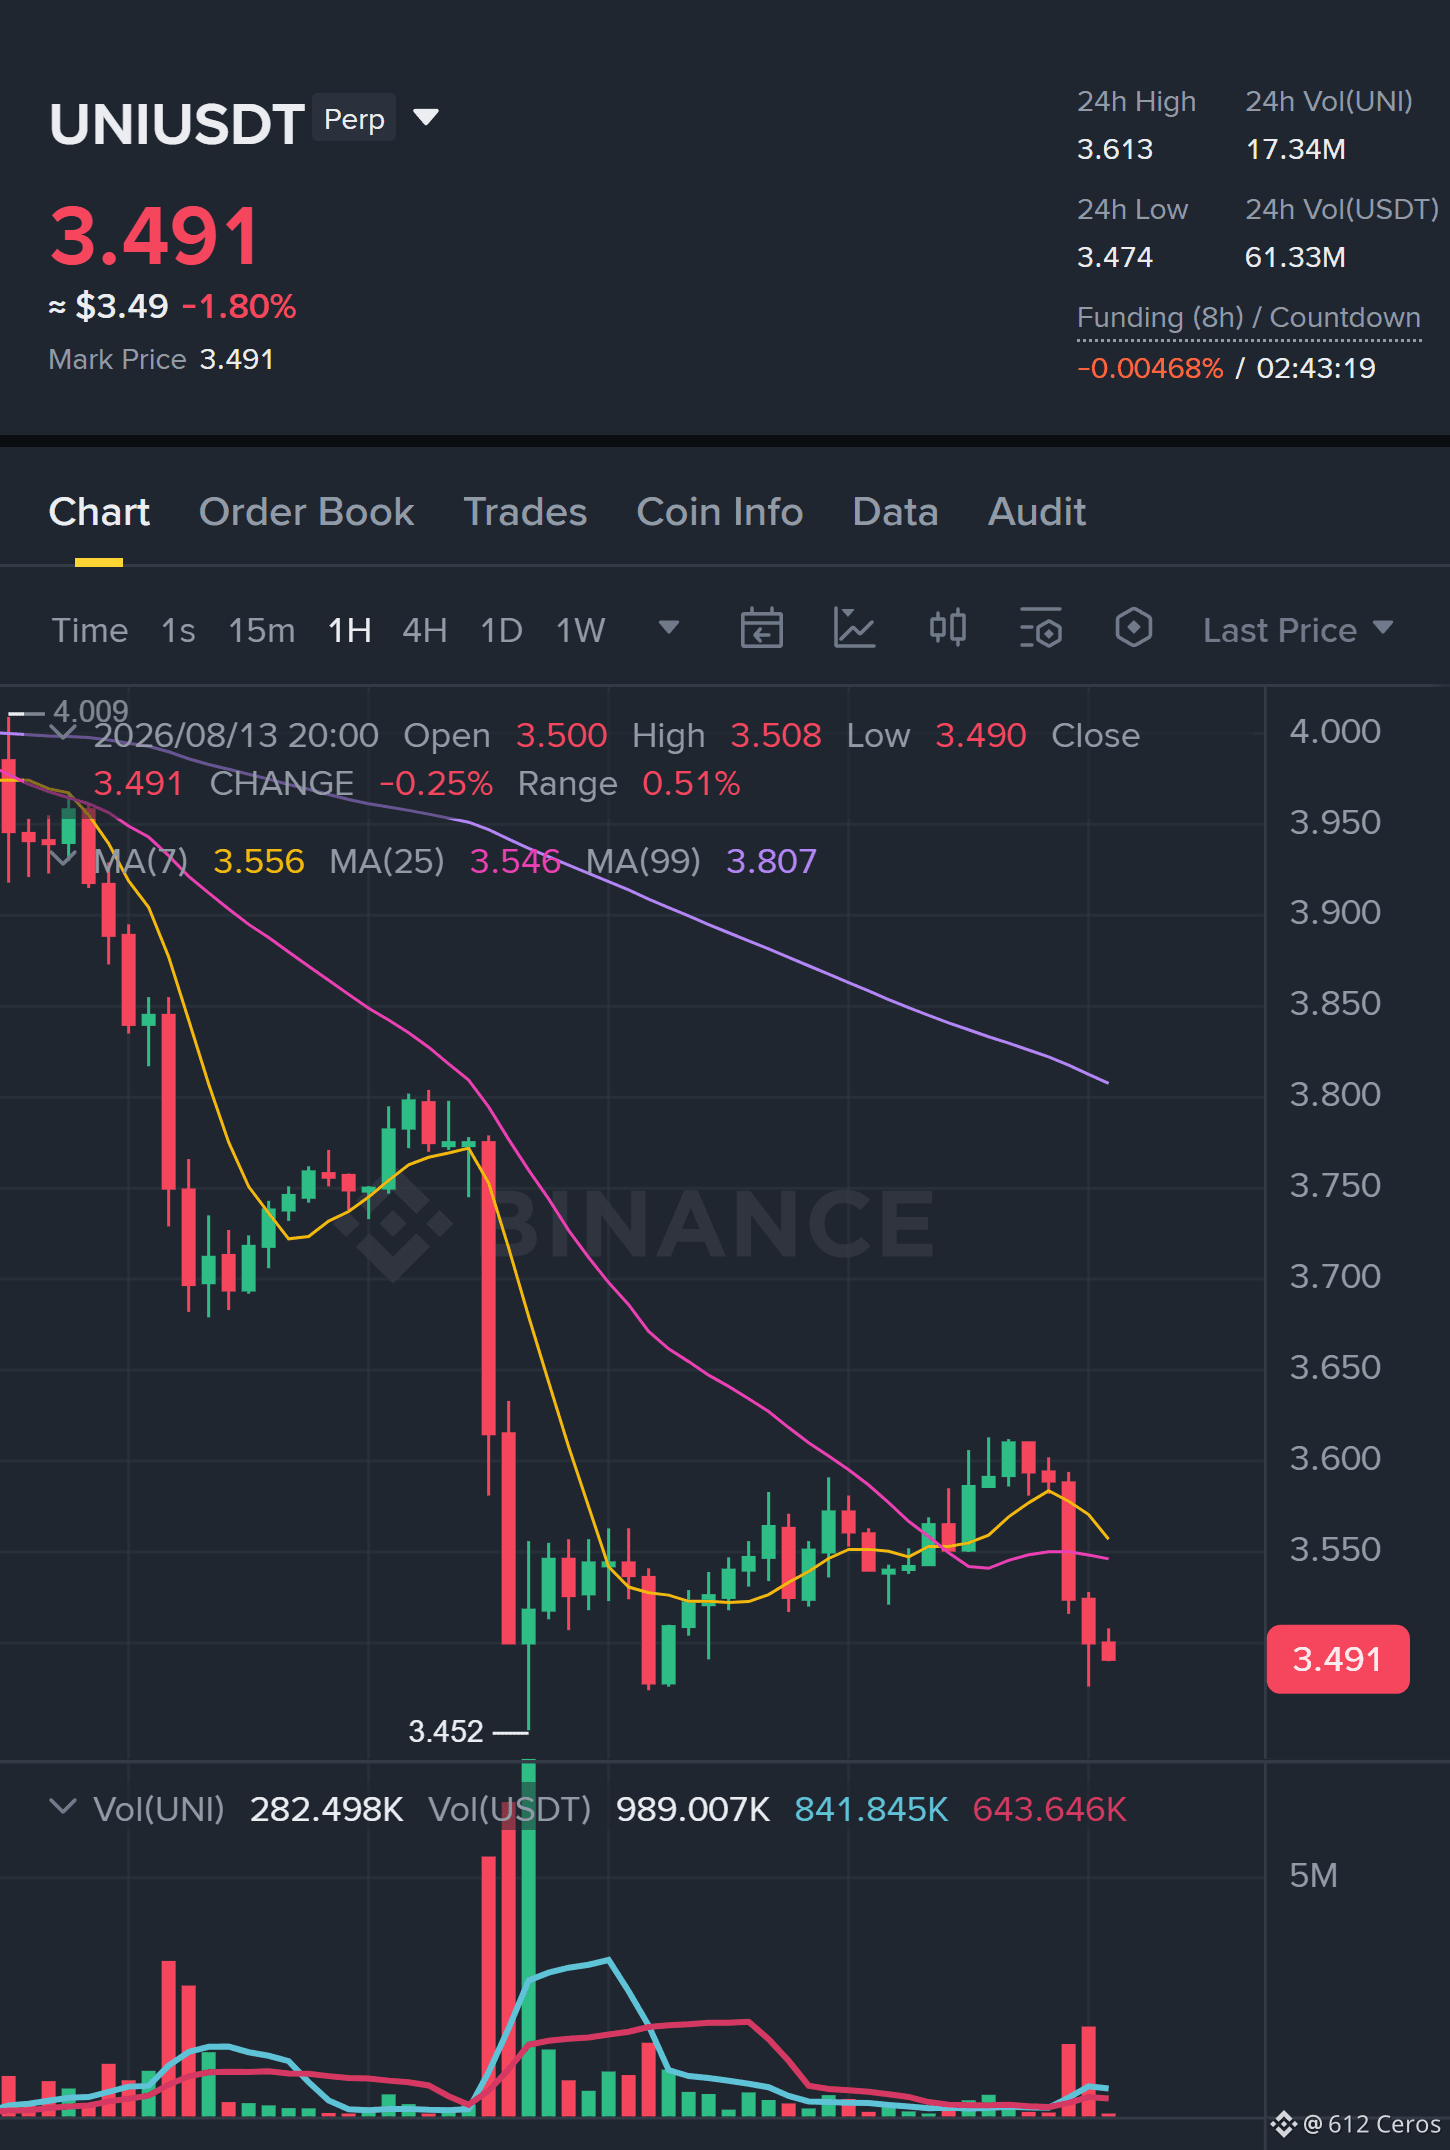1450x2150 pixels.
Task: Click the 24h Low value 3.474
Action: pos(1115,257)
